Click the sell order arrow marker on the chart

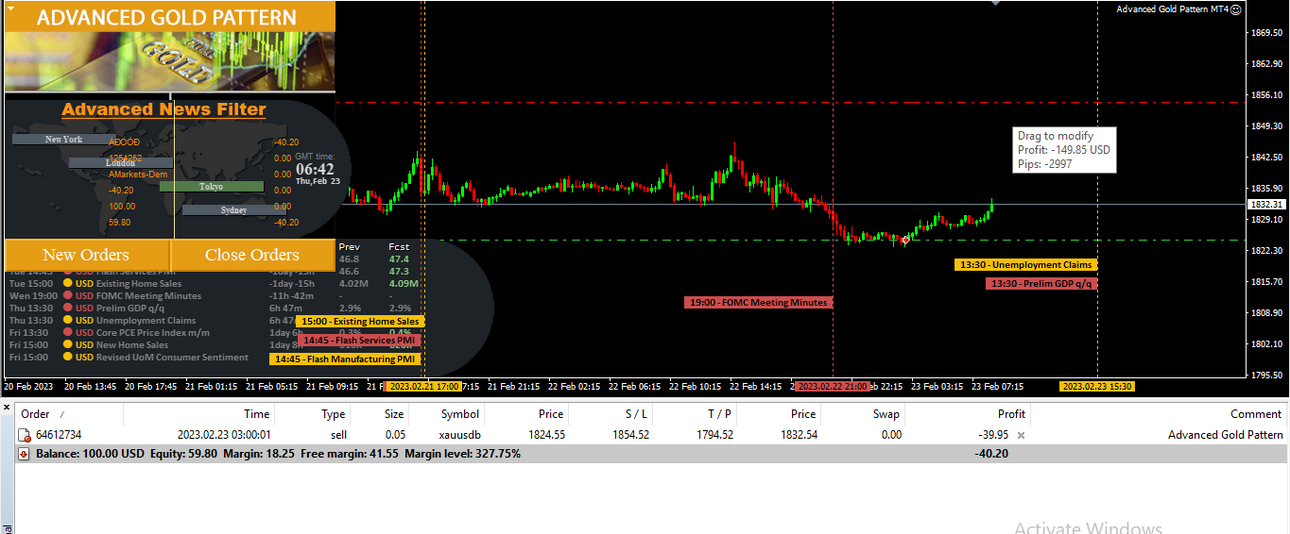(x=906, y=240)
